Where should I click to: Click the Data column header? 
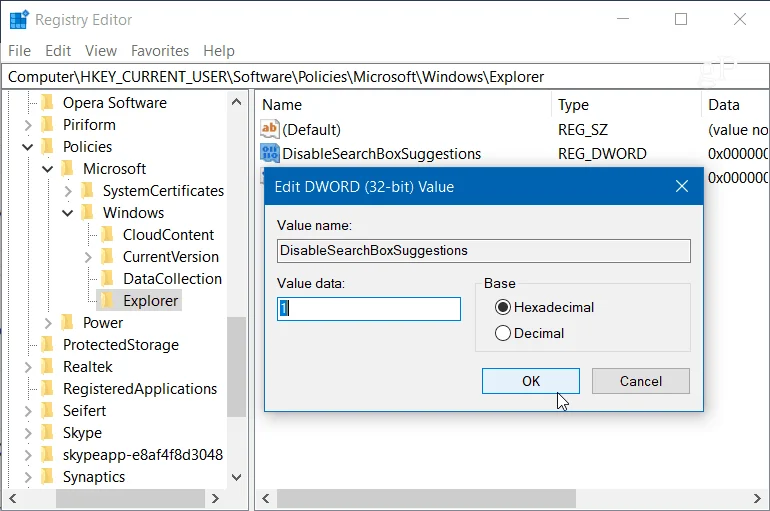(x=736, y=105)
